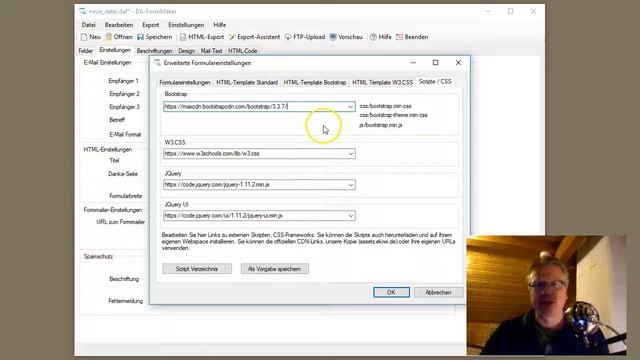Open the Hilfe menu in the menu bar

pyautogui.click(x=220, y=25)
